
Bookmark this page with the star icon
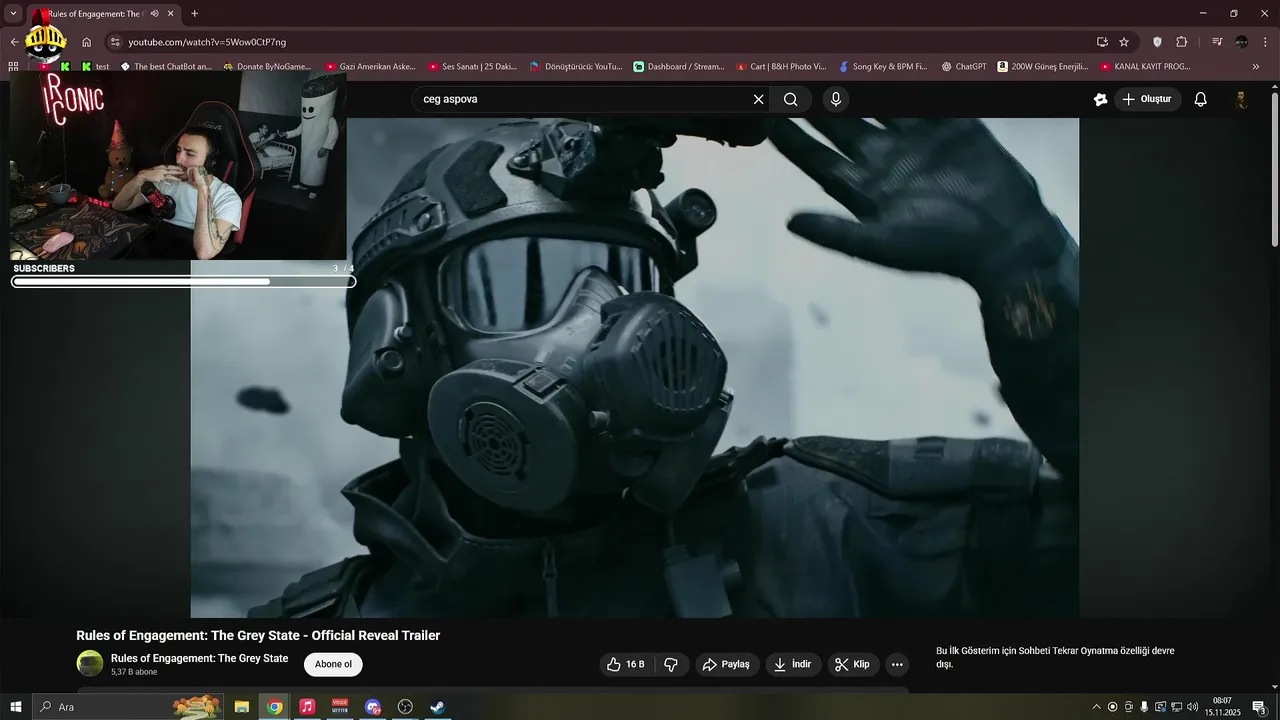pyautogui.click(x=1124, y=42)
